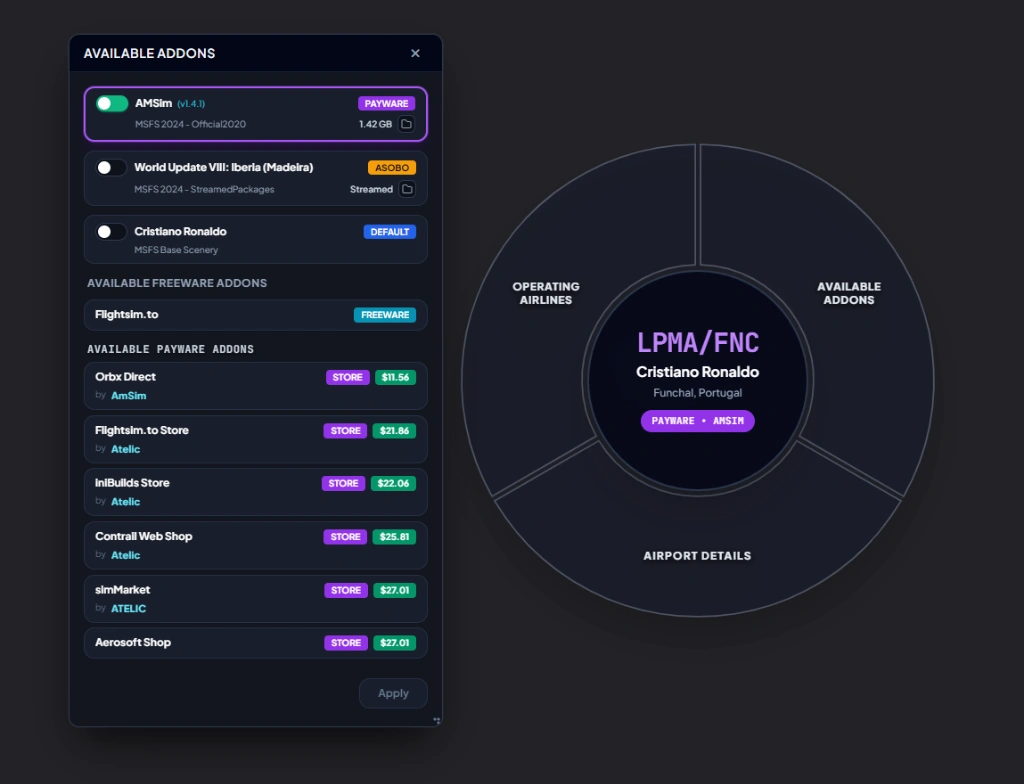Open the Airport Details wheel segment
Screen dimensions: 1024x784
click(697, 555)
